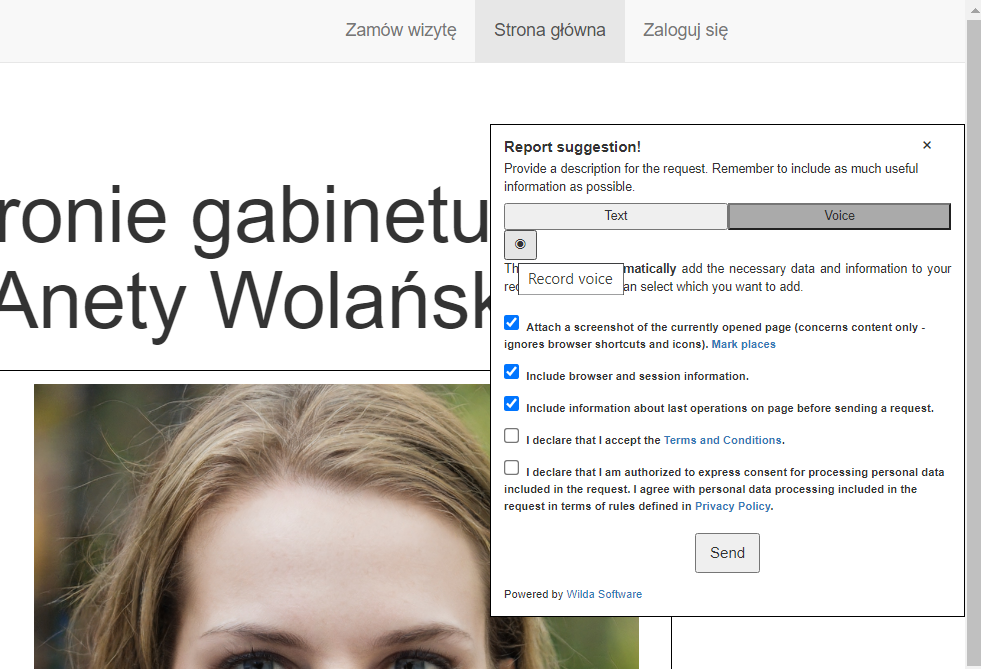This screenshot has height=669, width=981.
Task: Disable browser and session information inclusion
Action: tap(511, 371)
